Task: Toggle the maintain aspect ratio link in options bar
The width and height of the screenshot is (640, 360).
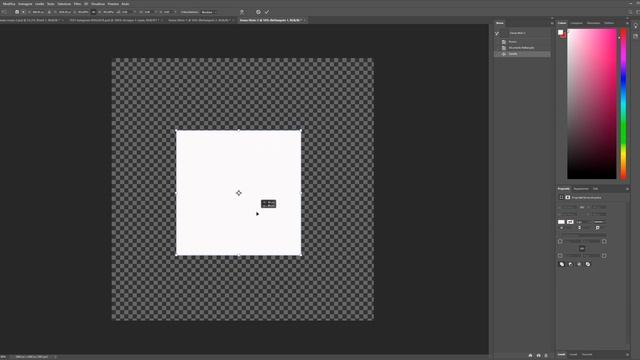Action: (93, 12)
